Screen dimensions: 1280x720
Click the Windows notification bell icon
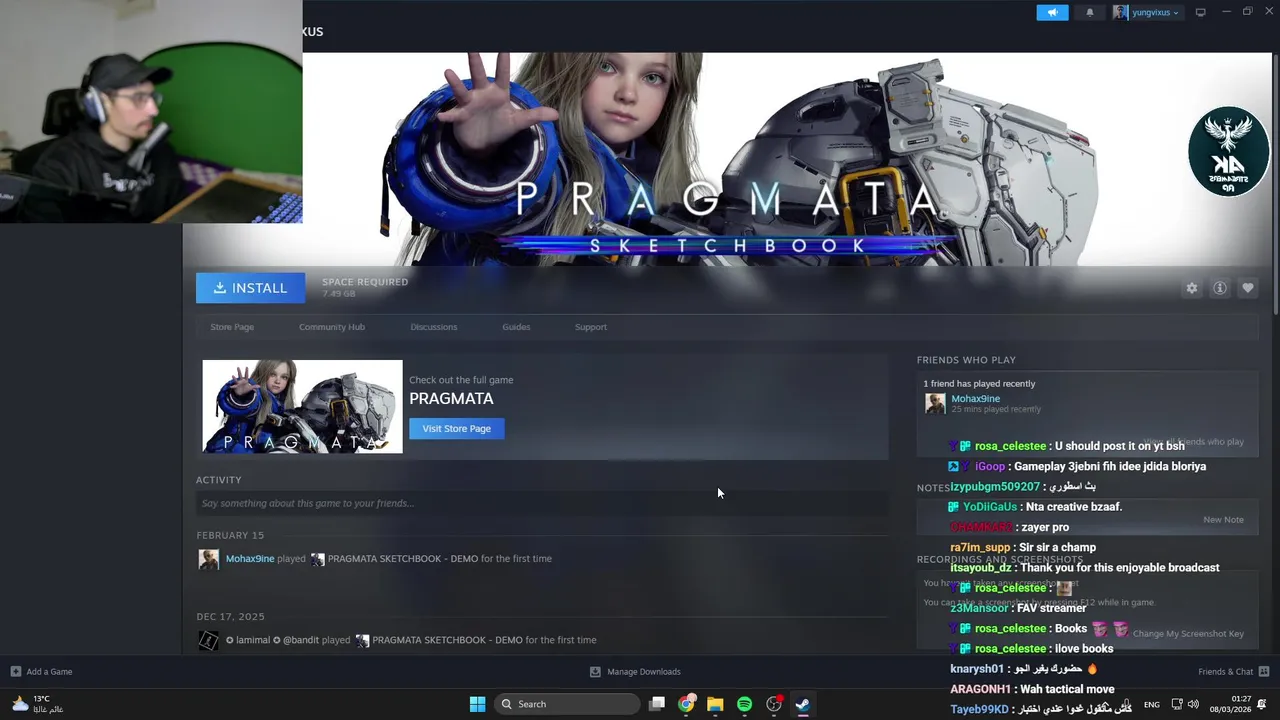click(x=1262, y=704)
